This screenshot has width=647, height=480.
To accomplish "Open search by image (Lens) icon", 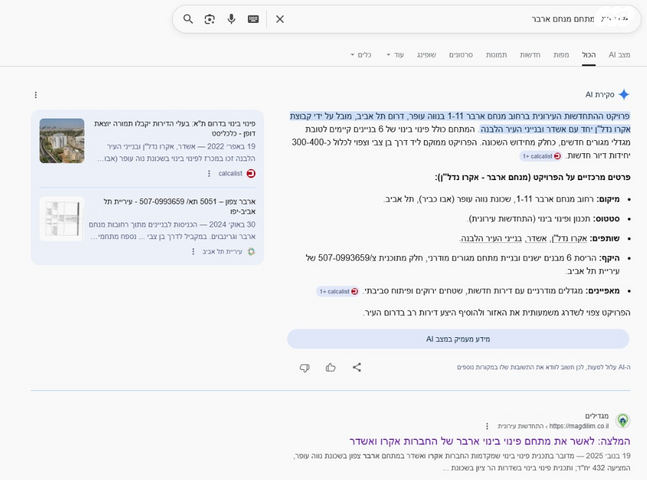I will (210, 19).
